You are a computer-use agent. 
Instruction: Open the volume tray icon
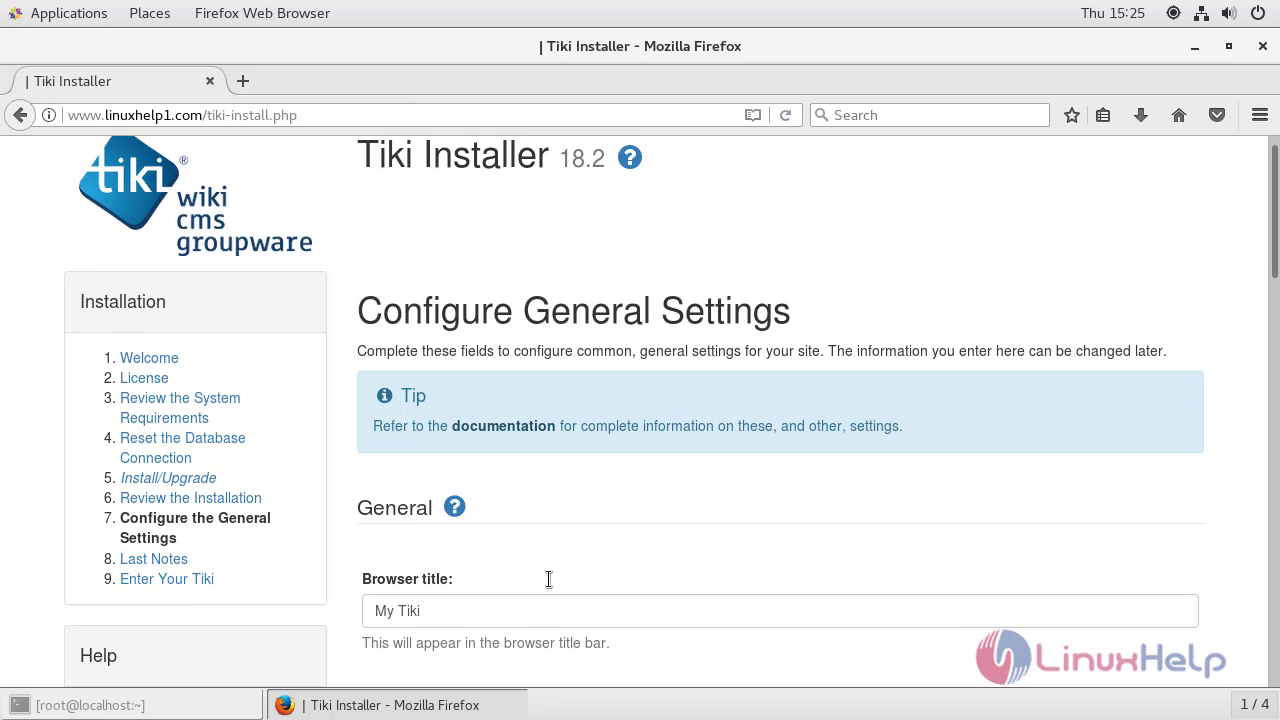coord(1229,13)
